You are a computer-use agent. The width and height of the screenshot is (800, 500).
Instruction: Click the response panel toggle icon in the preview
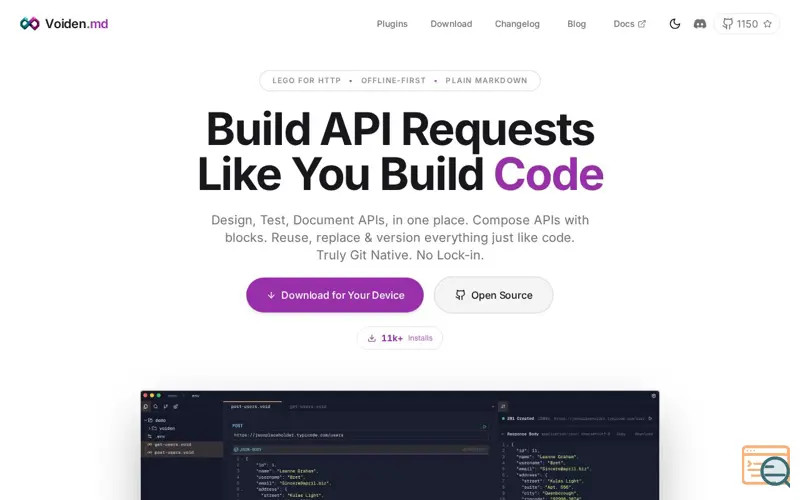coord(503,407)
